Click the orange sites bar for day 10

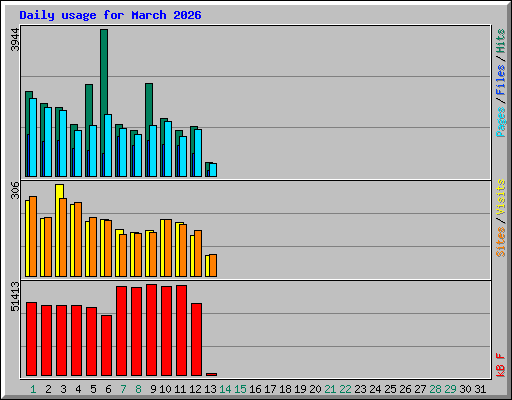pos(168,248)
